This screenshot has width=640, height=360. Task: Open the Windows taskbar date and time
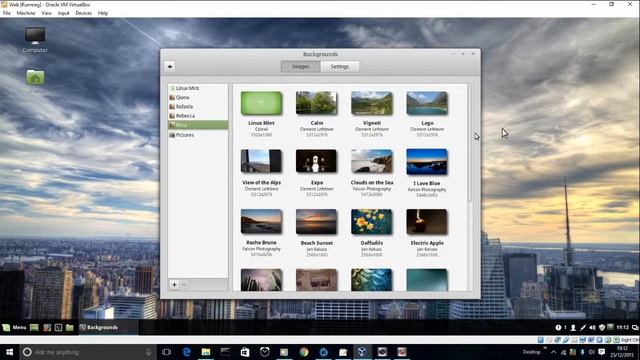tap(622, 352)
